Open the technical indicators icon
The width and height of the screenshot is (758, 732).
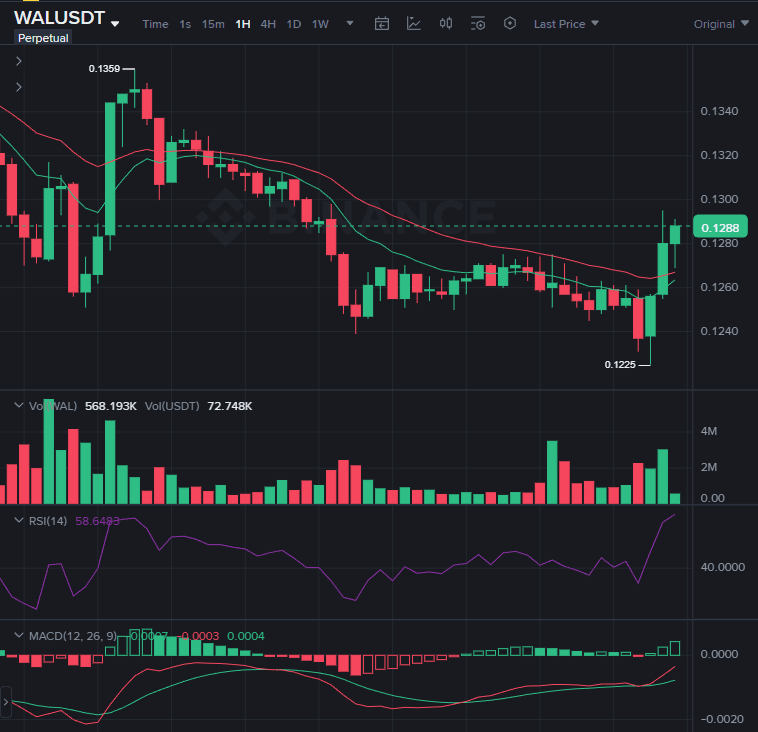coord(414,23)
